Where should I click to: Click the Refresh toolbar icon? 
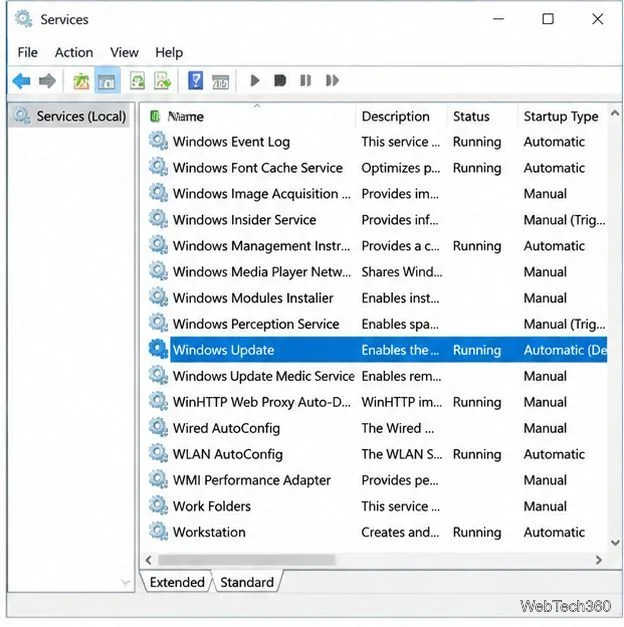coord(138,81)
